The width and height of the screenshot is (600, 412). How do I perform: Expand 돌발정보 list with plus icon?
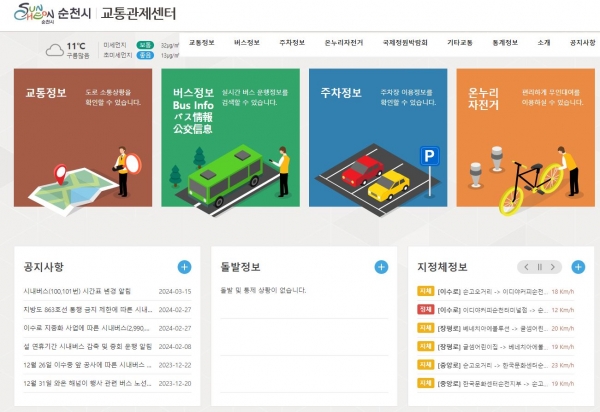click(x=381, y=267)
